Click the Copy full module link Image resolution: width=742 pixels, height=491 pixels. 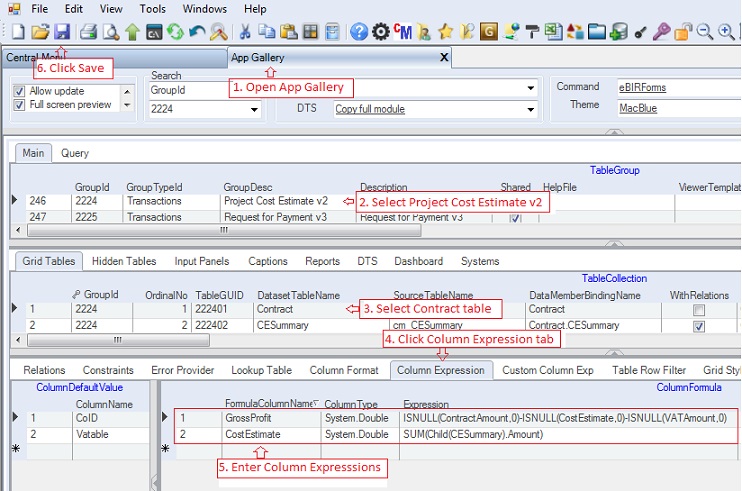370,109
